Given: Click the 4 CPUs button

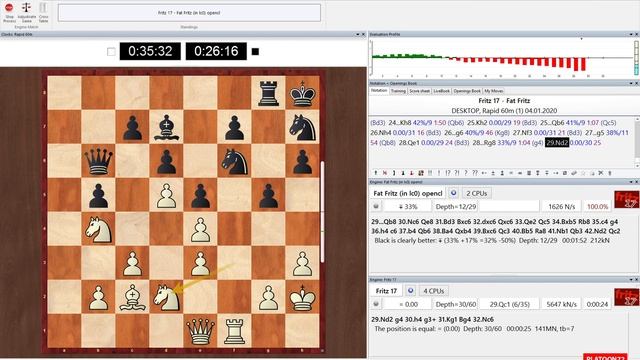Looking at the screenshot, I should click(433, 291).
